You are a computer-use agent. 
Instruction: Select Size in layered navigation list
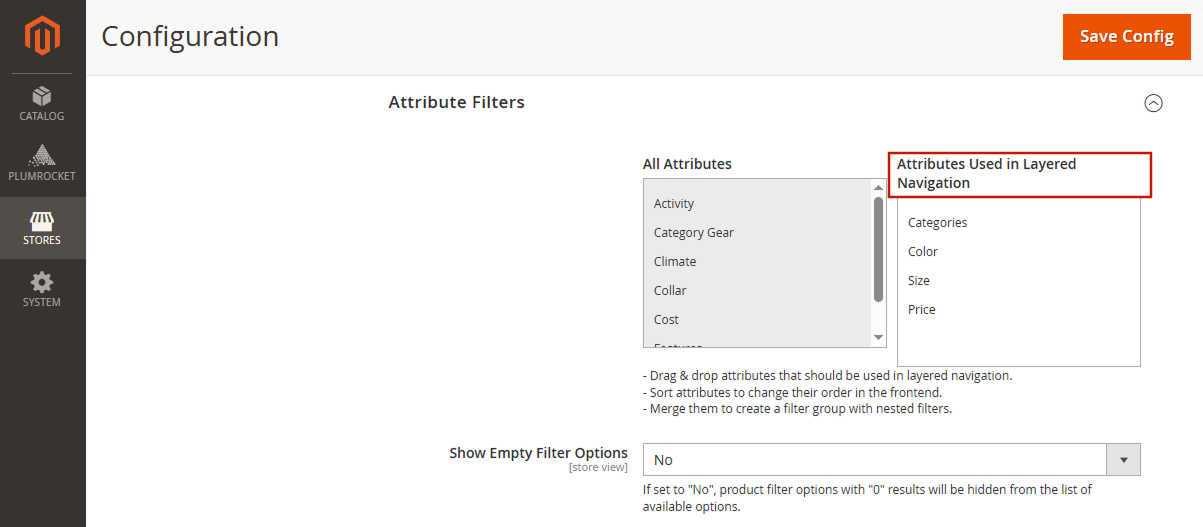[919, 281]
